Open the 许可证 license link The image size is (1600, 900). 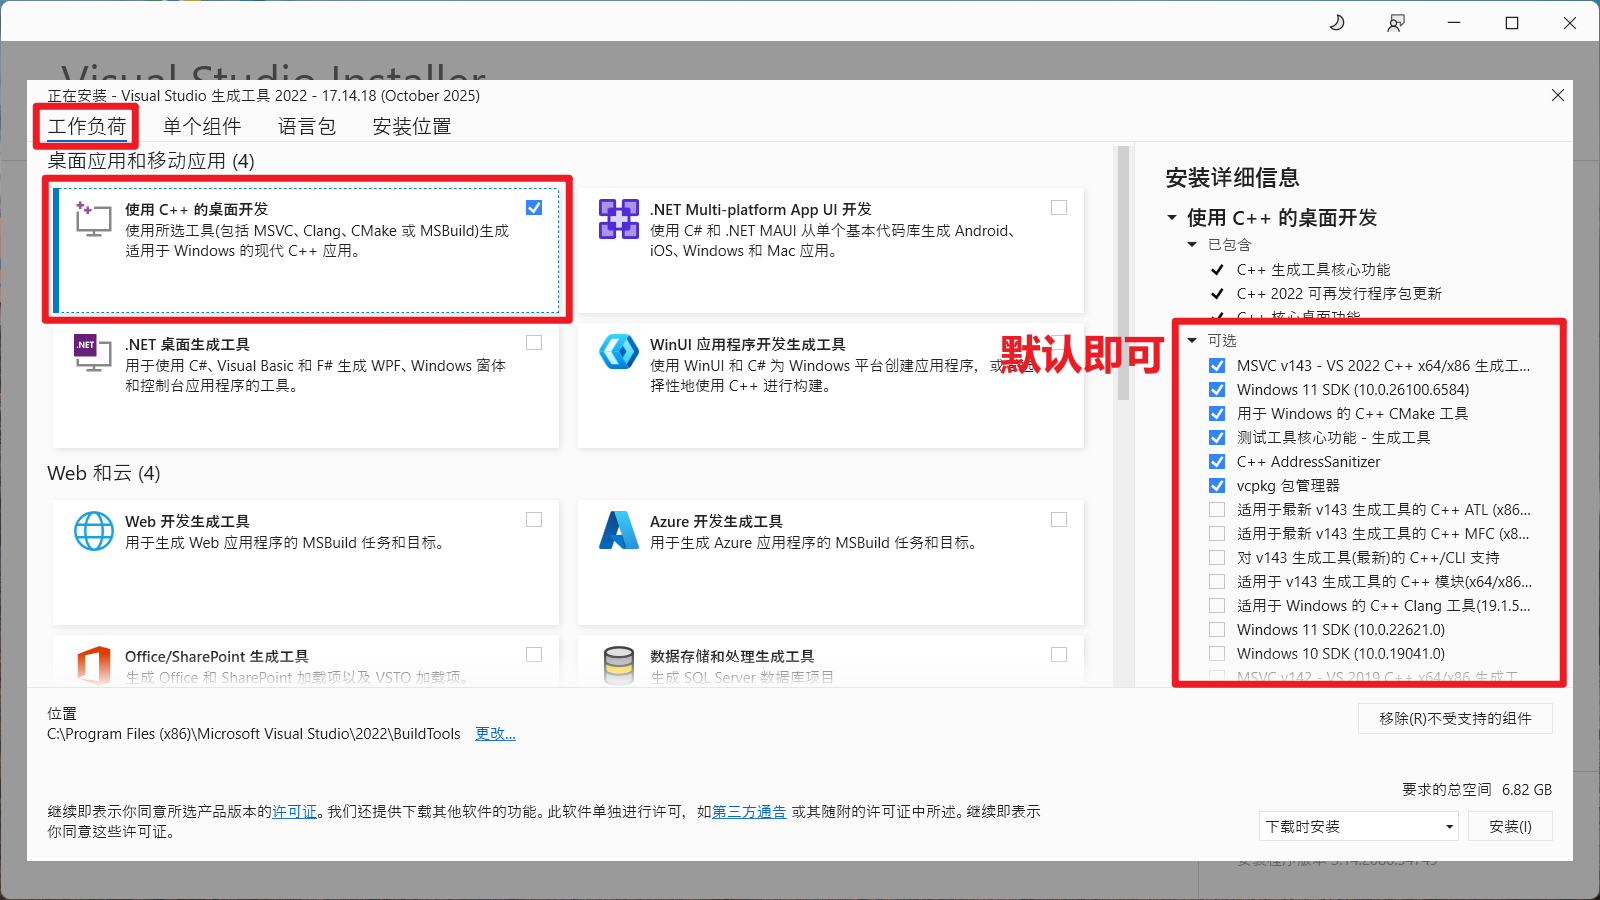coord(294,812)
